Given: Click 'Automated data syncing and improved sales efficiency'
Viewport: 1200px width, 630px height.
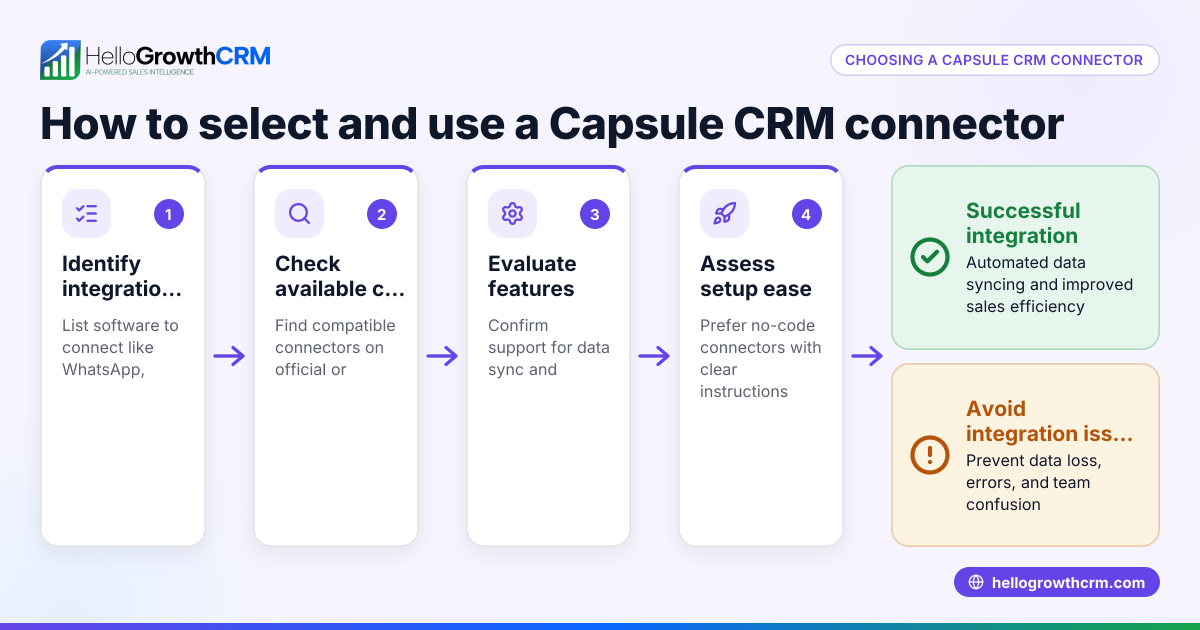Looking at the screenshot, I should point(1050,284).
